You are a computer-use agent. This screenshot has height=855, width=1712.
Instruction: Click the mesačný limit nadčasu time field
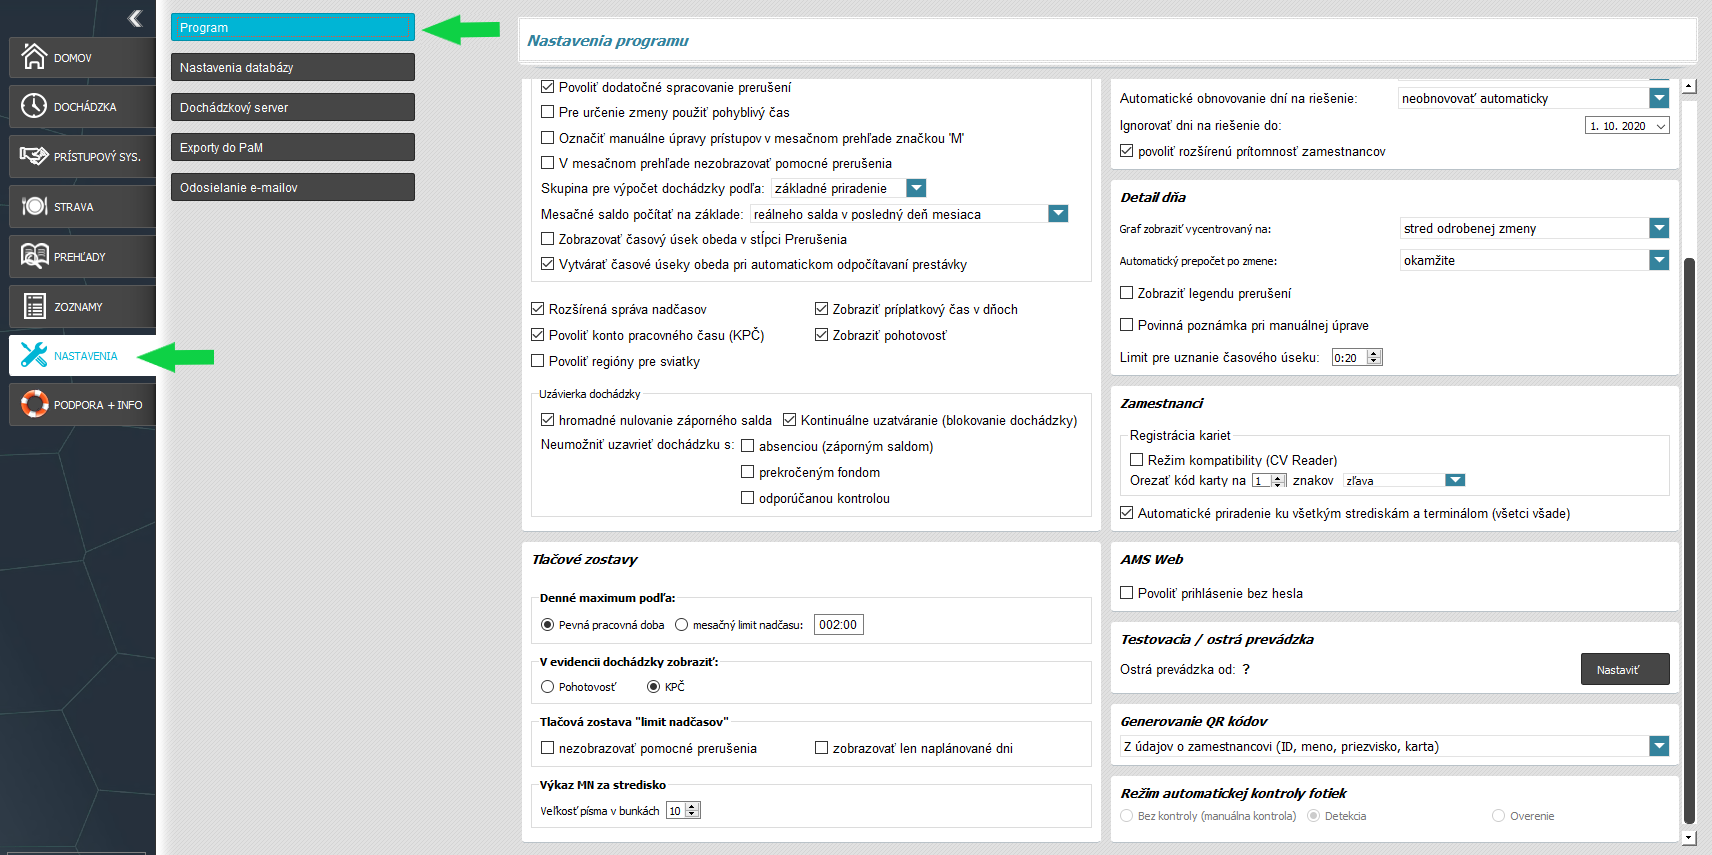839,625
